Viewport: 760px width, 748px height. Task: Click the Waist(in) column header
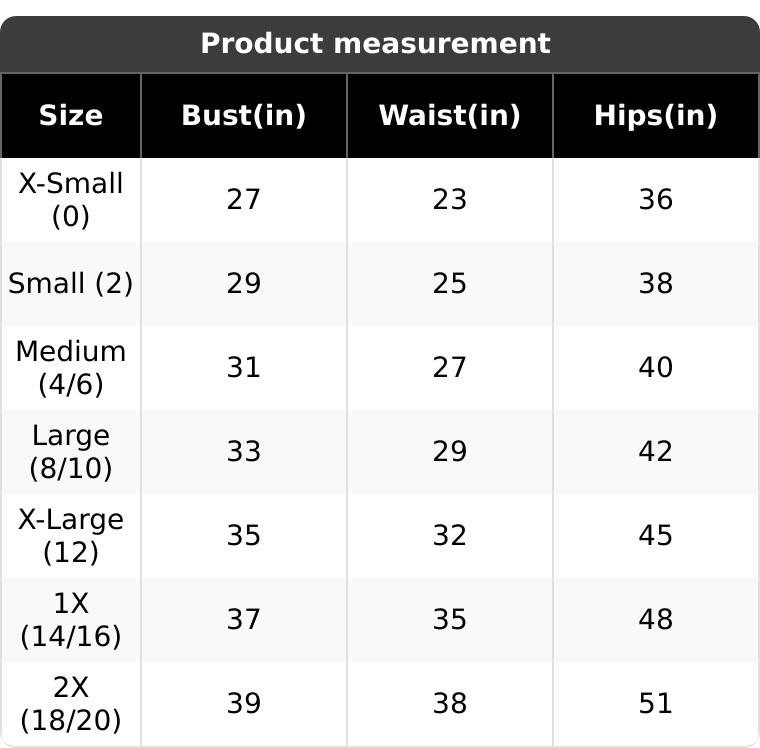tap(449, 116)
